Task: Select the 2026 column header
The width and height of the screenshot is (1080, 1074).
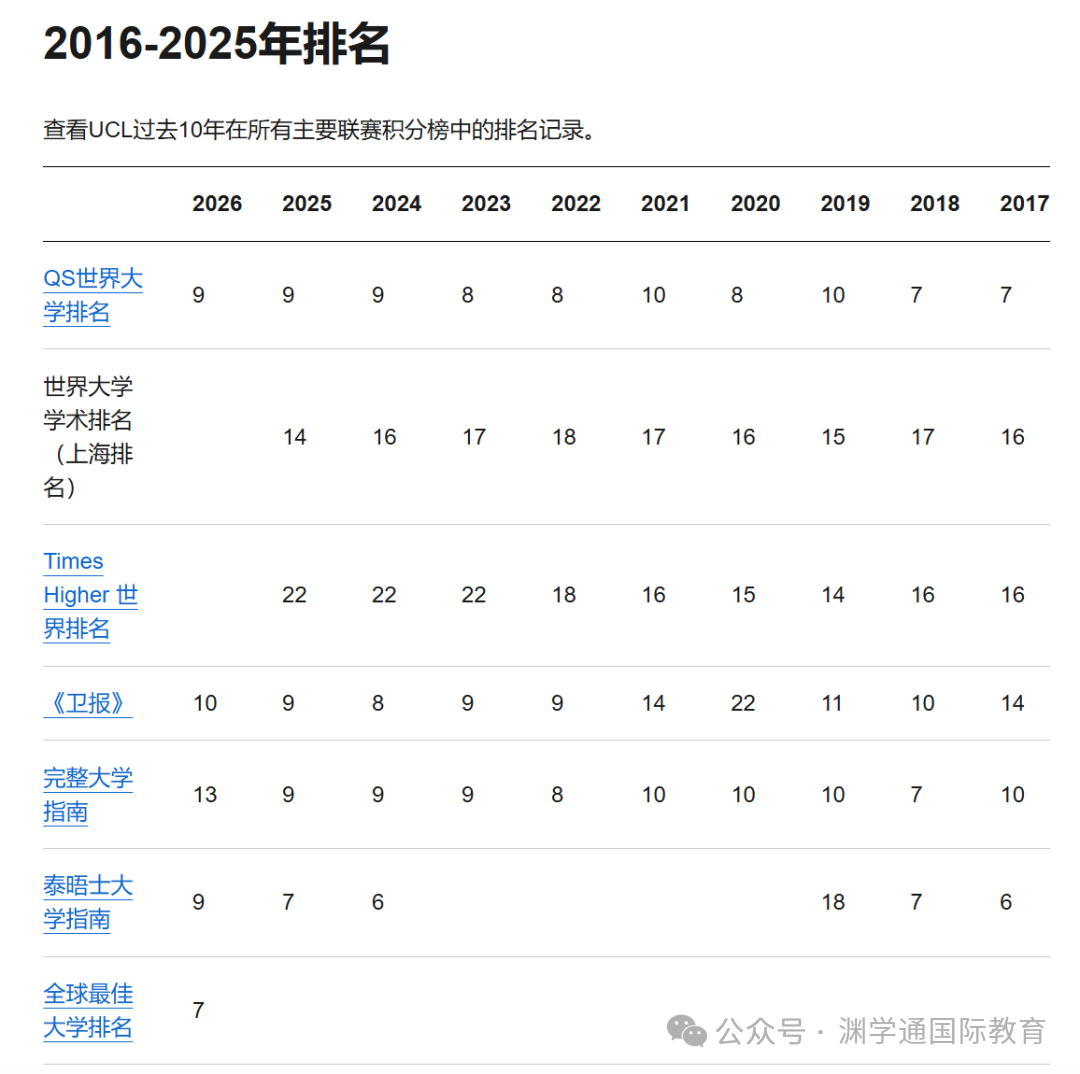Action: 217,204
